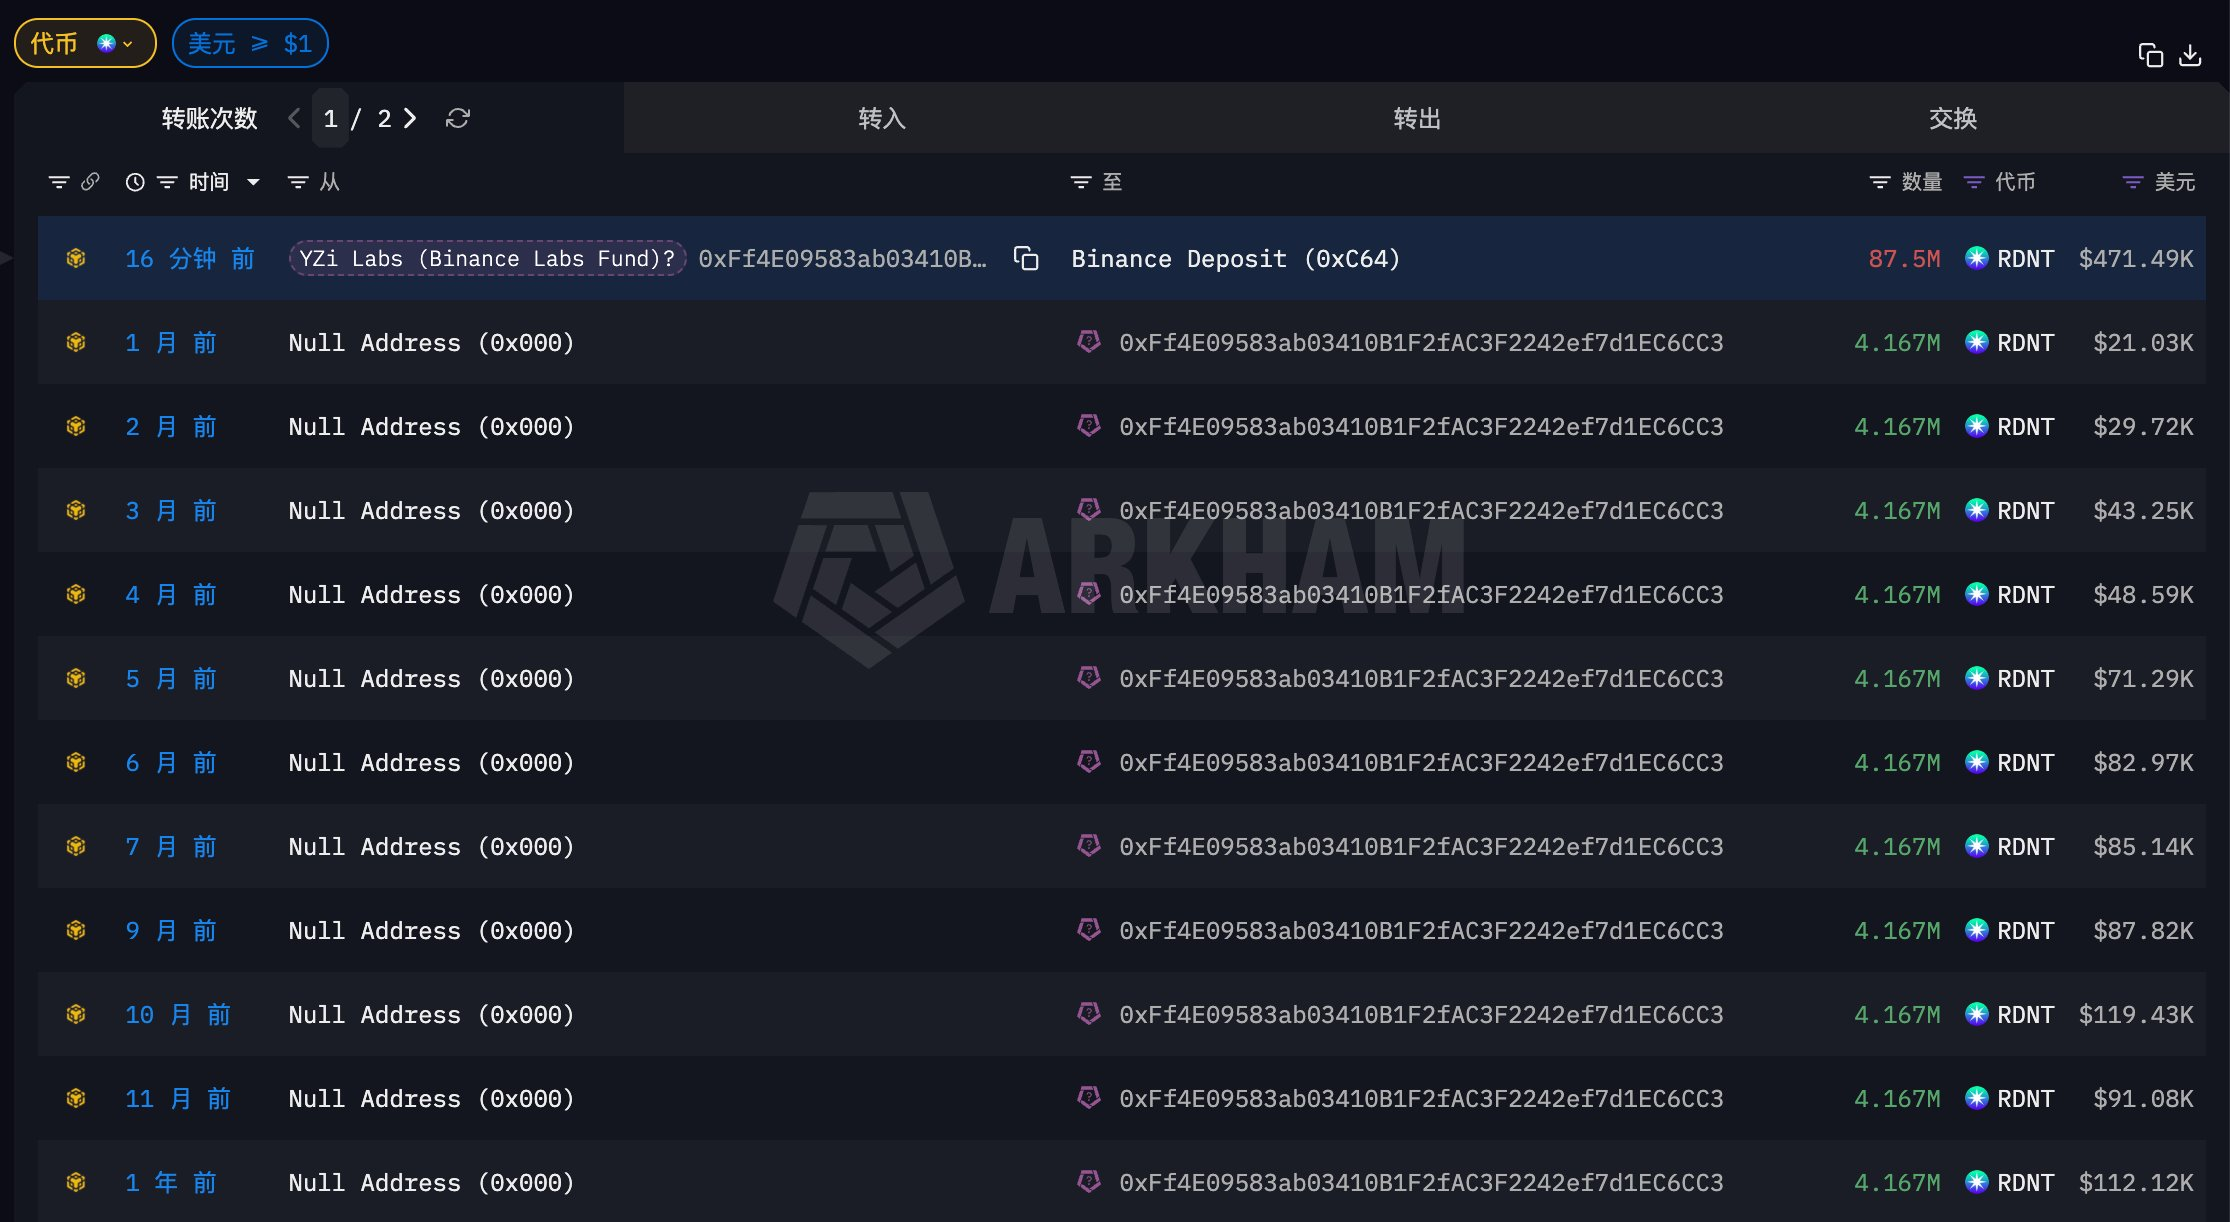This screenshot has height=1222, width=2230.
Task: Open BNB chain icon on 16 分钟 前 row
Action: coord(76,259)
